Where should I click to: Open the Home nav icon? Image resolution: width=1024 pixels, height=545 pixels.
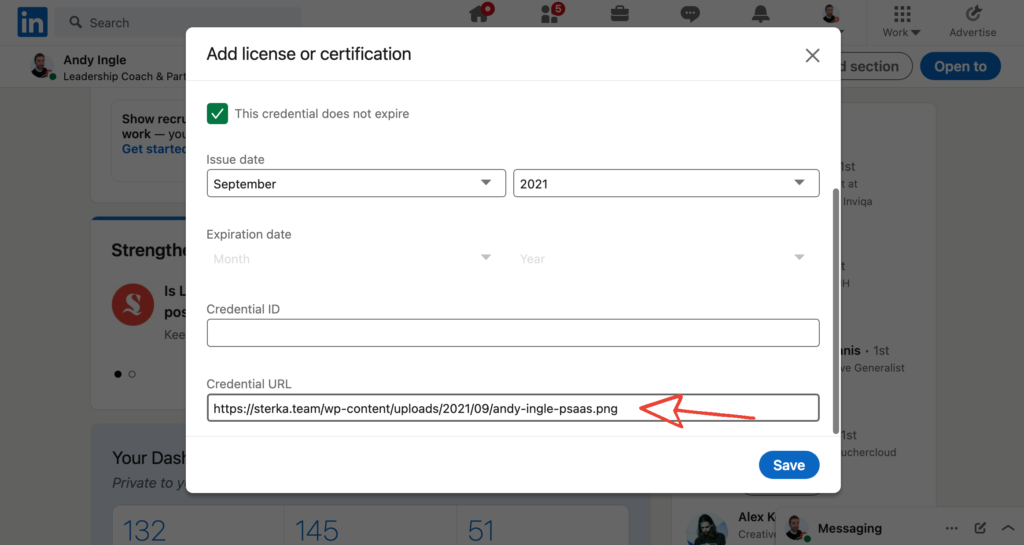point(481,14)
